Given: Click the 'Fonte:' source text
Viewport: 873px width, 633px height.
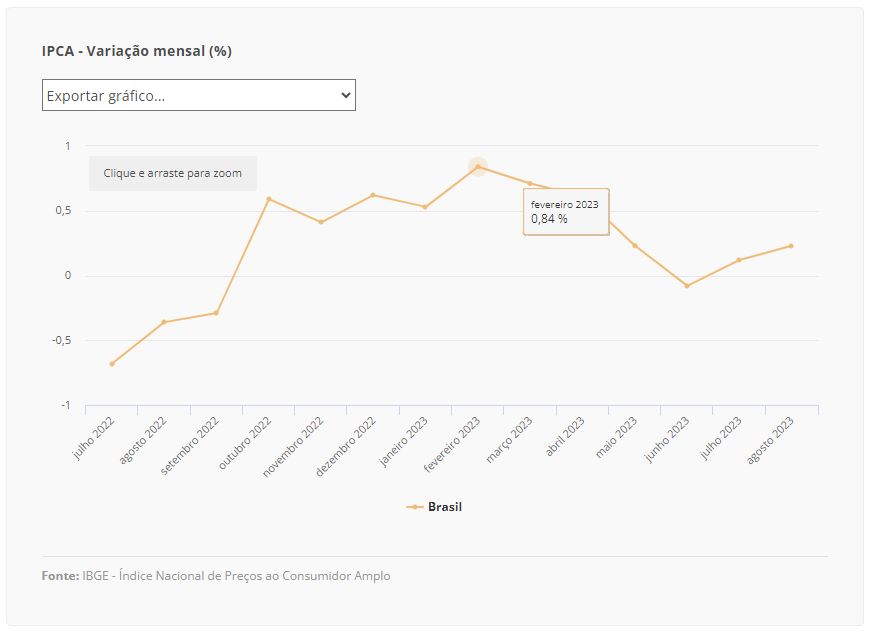Looking at the screenshot, I should click(216, 576).
